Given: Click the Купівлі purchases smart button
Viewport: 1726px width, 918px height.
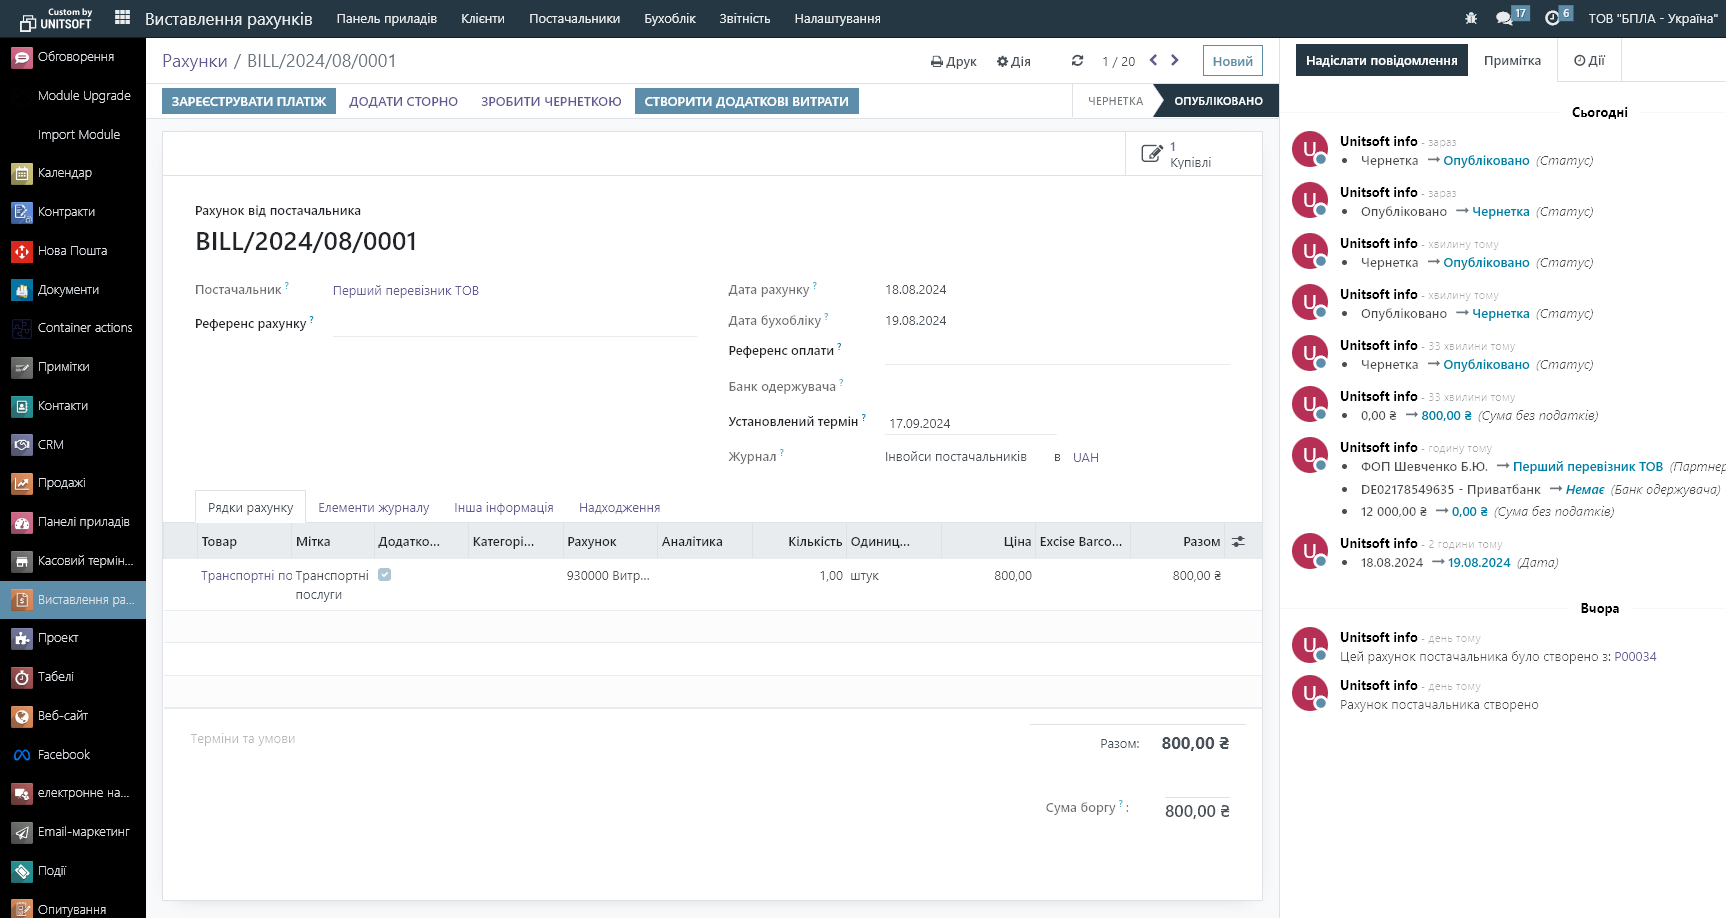Looking at the screenshot, I should [1180, 155].
